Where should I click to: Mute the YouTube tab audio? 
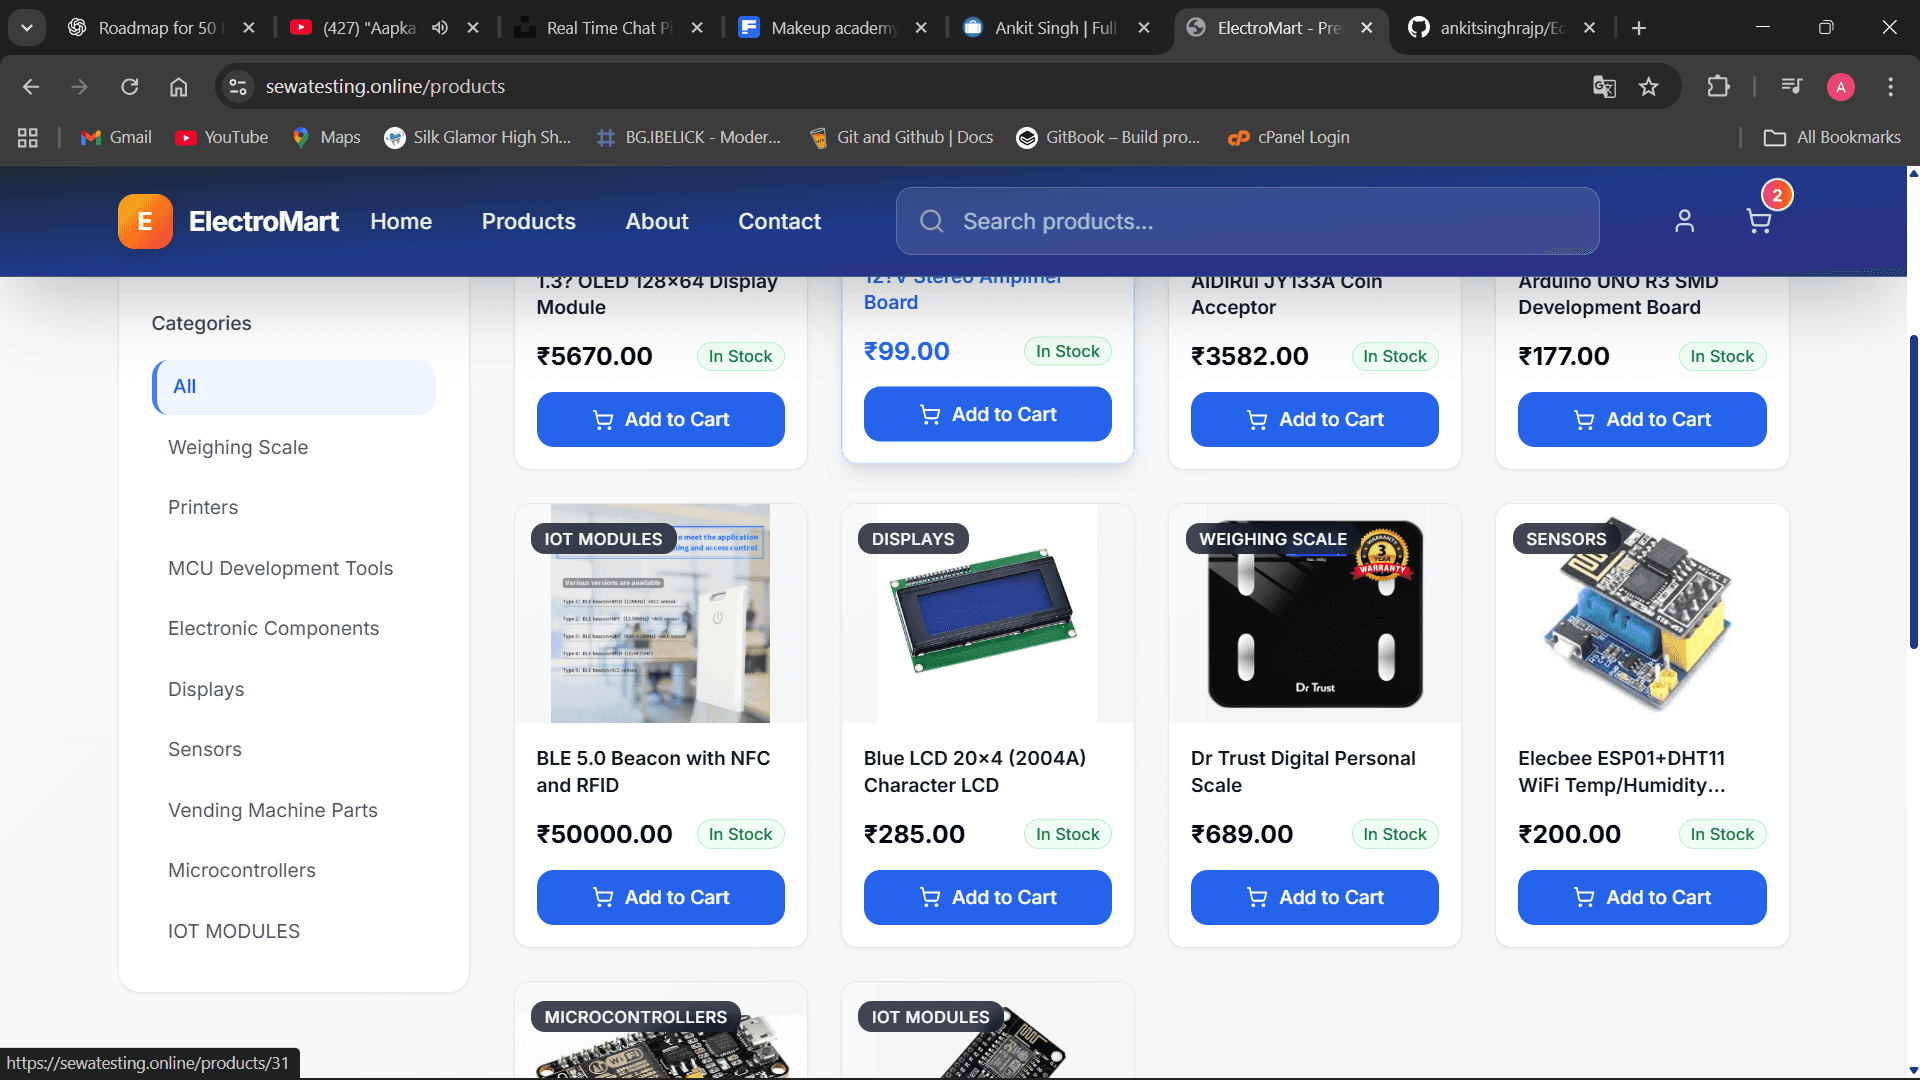coord(440,28)
